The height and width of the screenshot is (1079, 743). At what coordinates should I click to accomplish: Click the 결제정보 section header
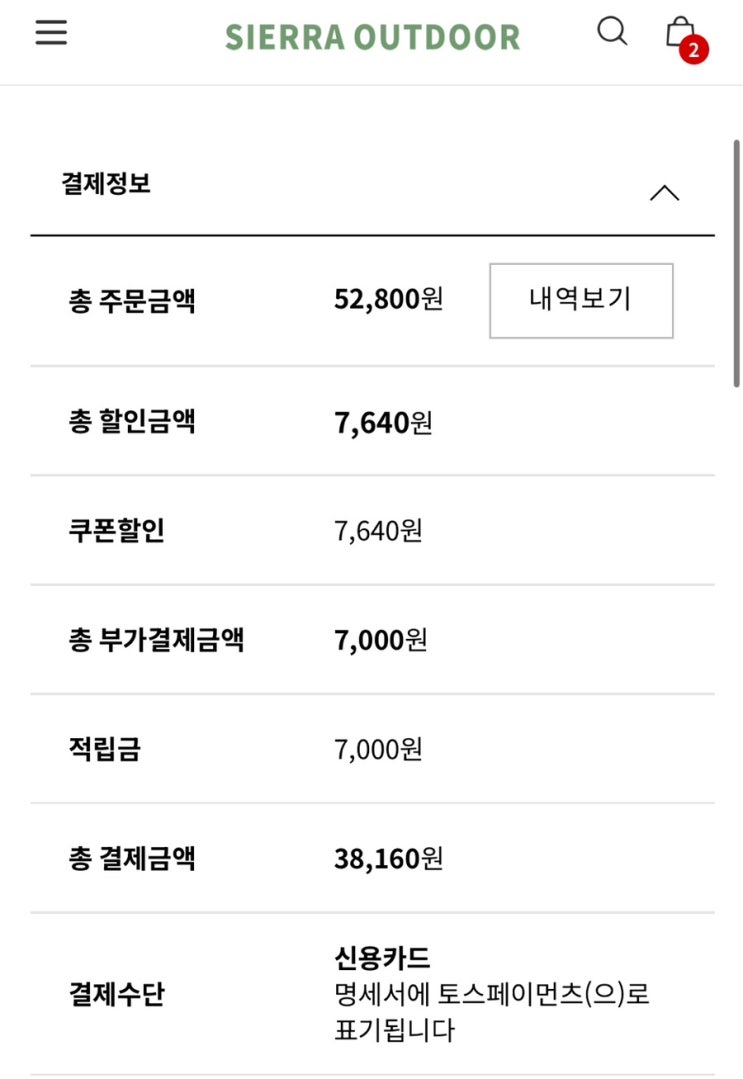point(372,184)
